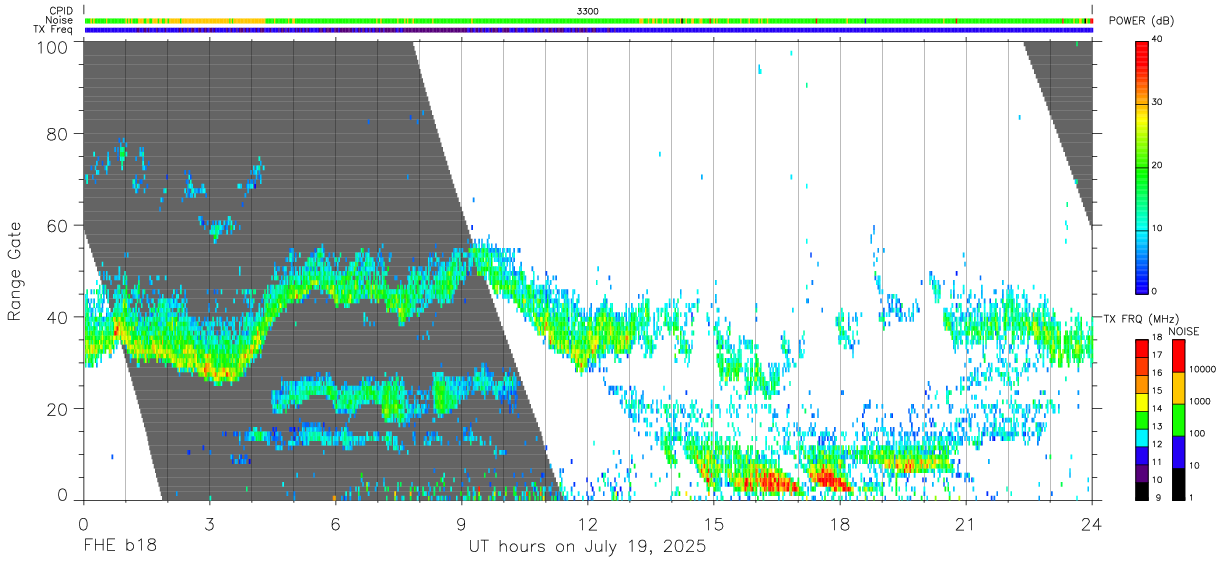Click the 30 label on power colorbar
The width and height of the screenshot is (1228, 567).
tap(1158, 102)
